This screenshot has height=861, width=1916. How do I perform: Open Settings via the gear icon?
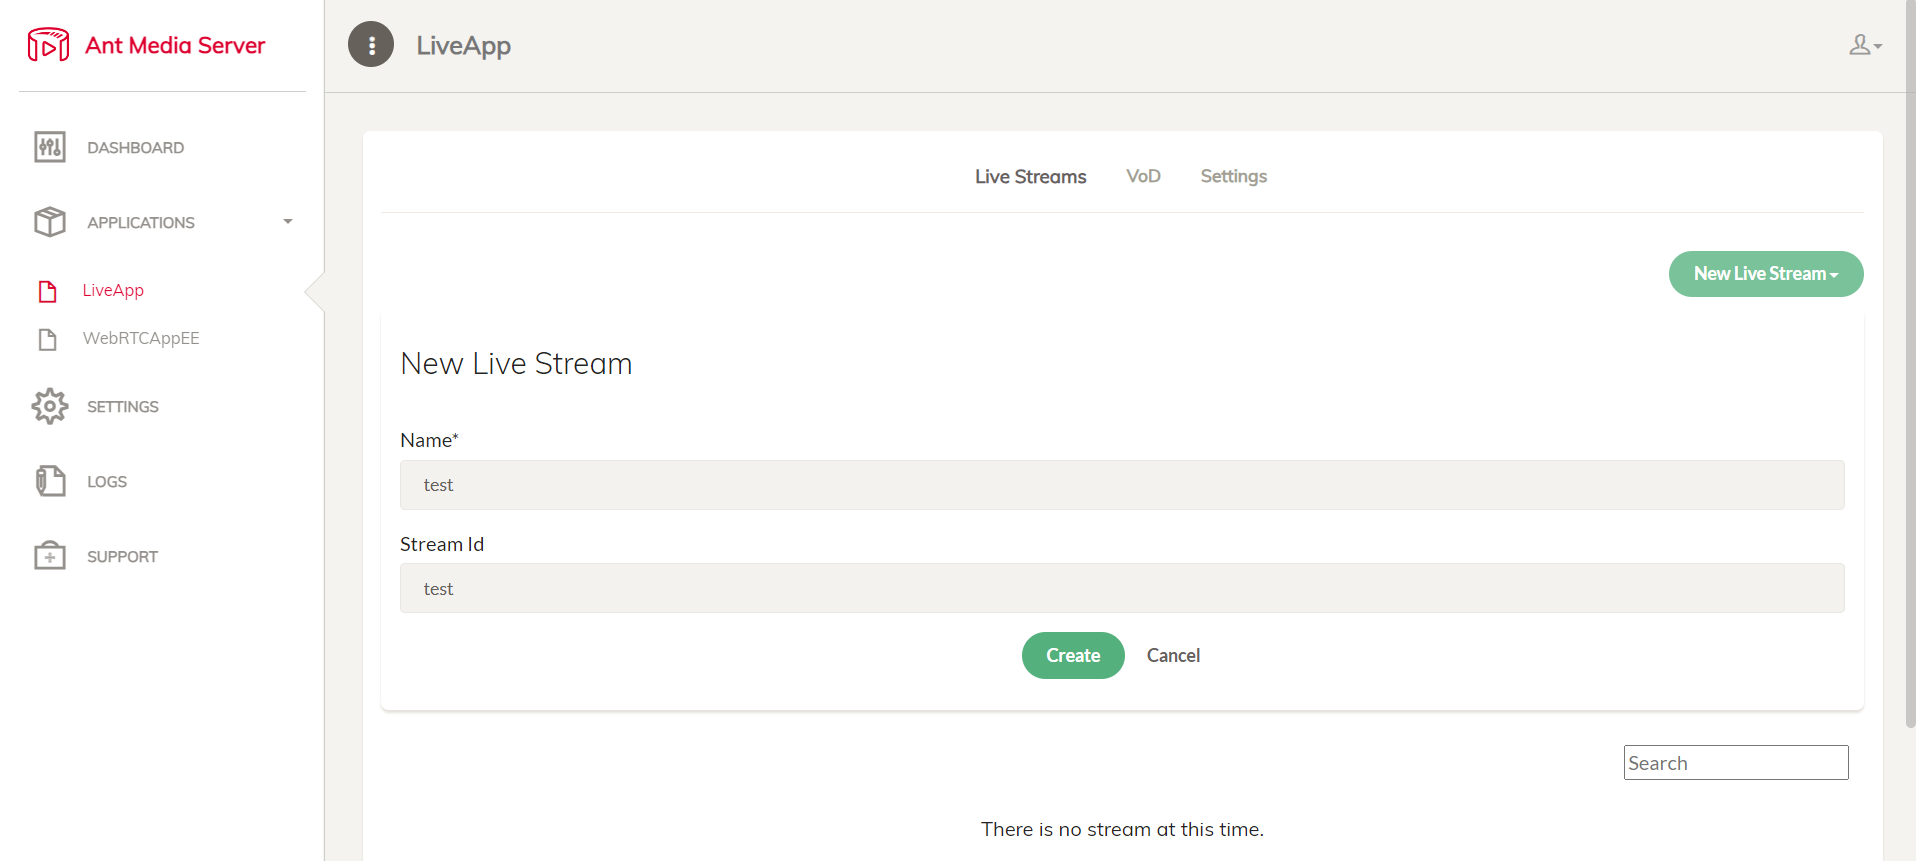pos(50,406)
